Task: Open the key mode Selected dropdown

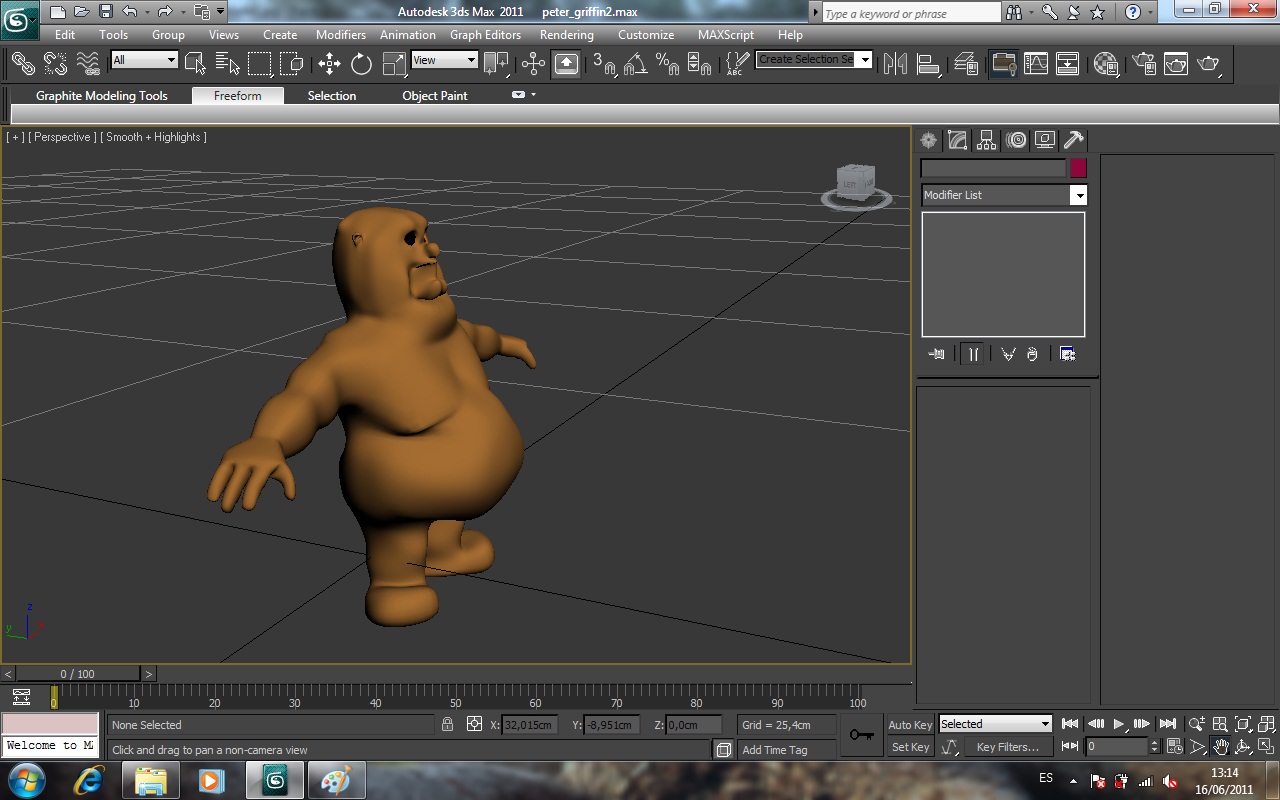Action: click(x=996, y=724)
